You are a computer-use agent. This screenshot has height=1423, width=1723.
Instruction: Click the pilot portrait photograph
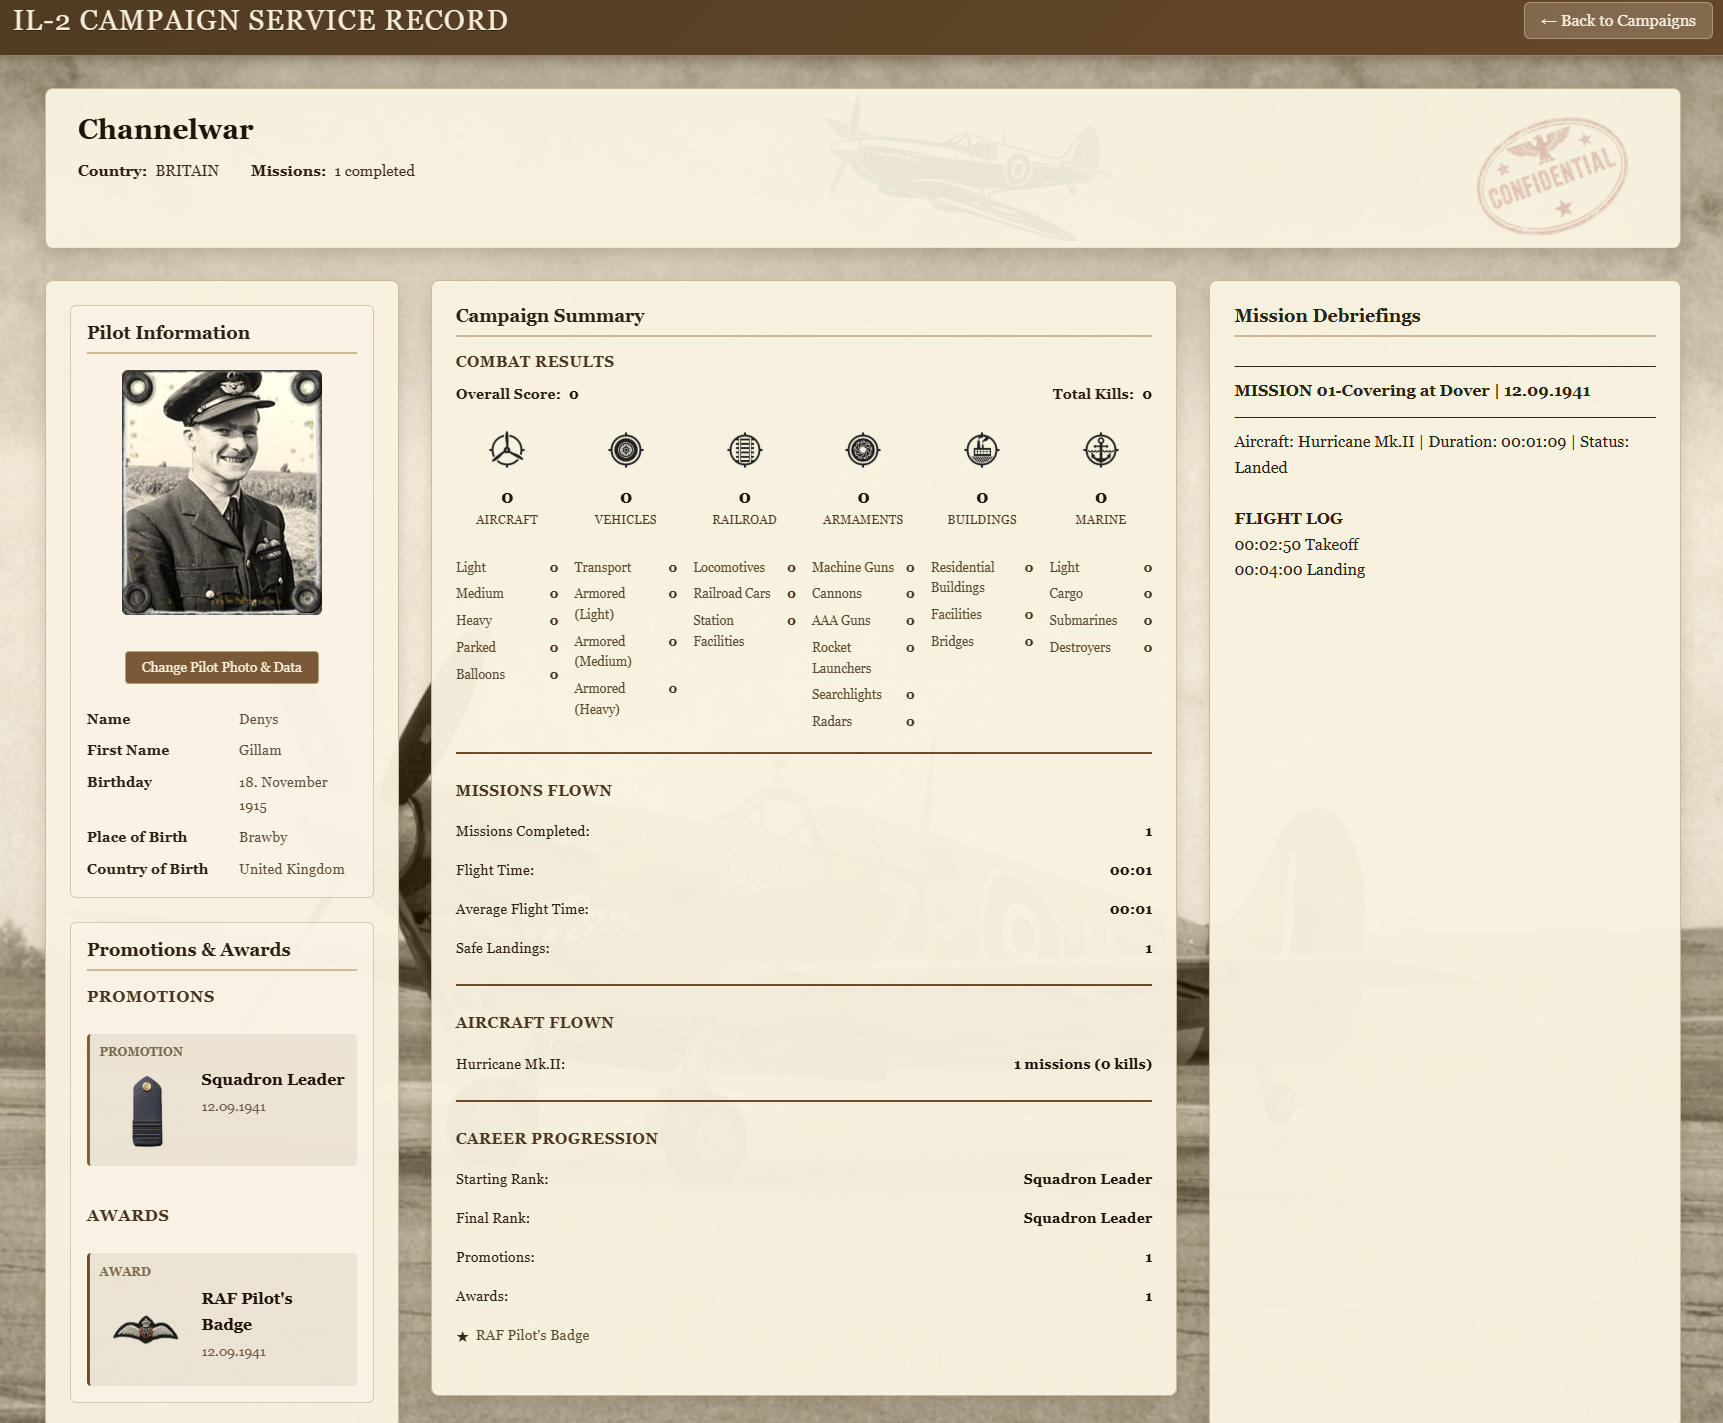pos(222,492)
